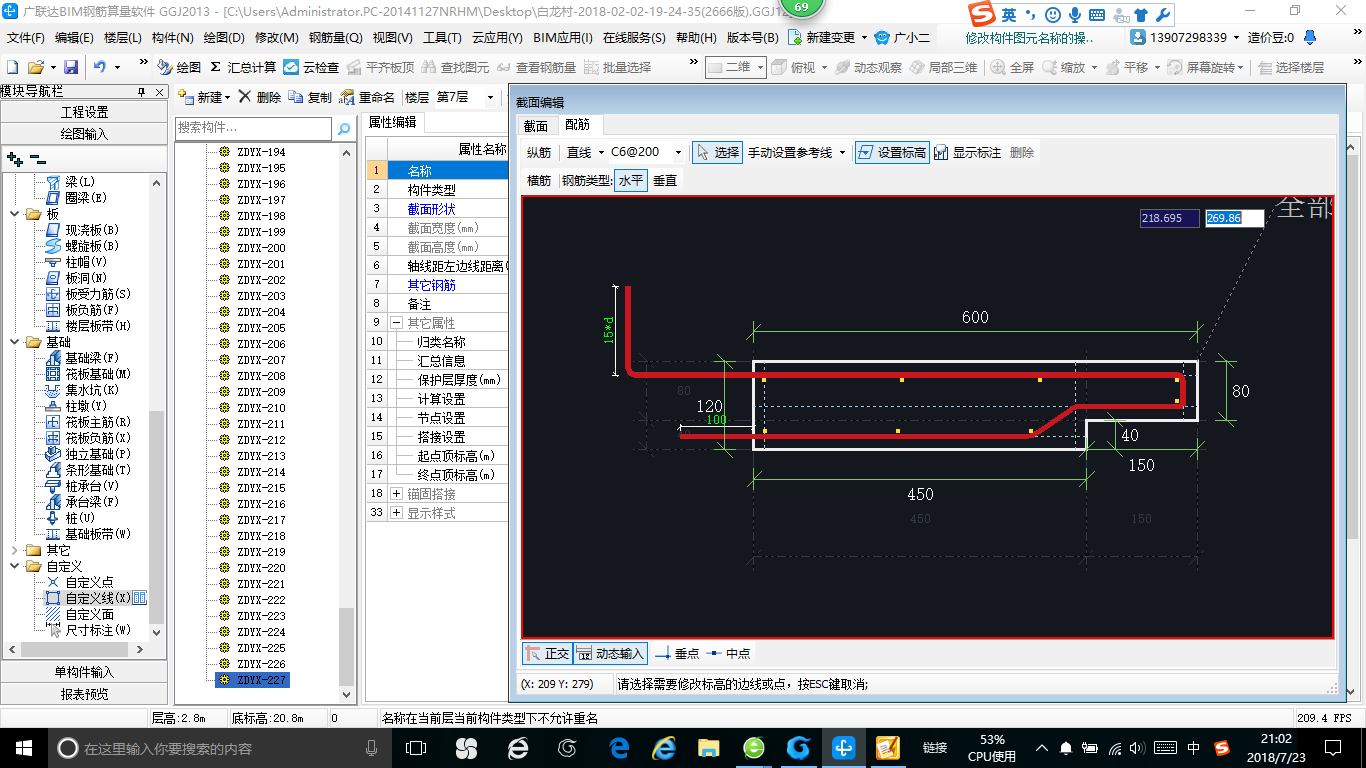The height and width of the screenshot is (768, 1366).
Task: Select ZDYX-210 in component list
Action: (x=261, y=408)
